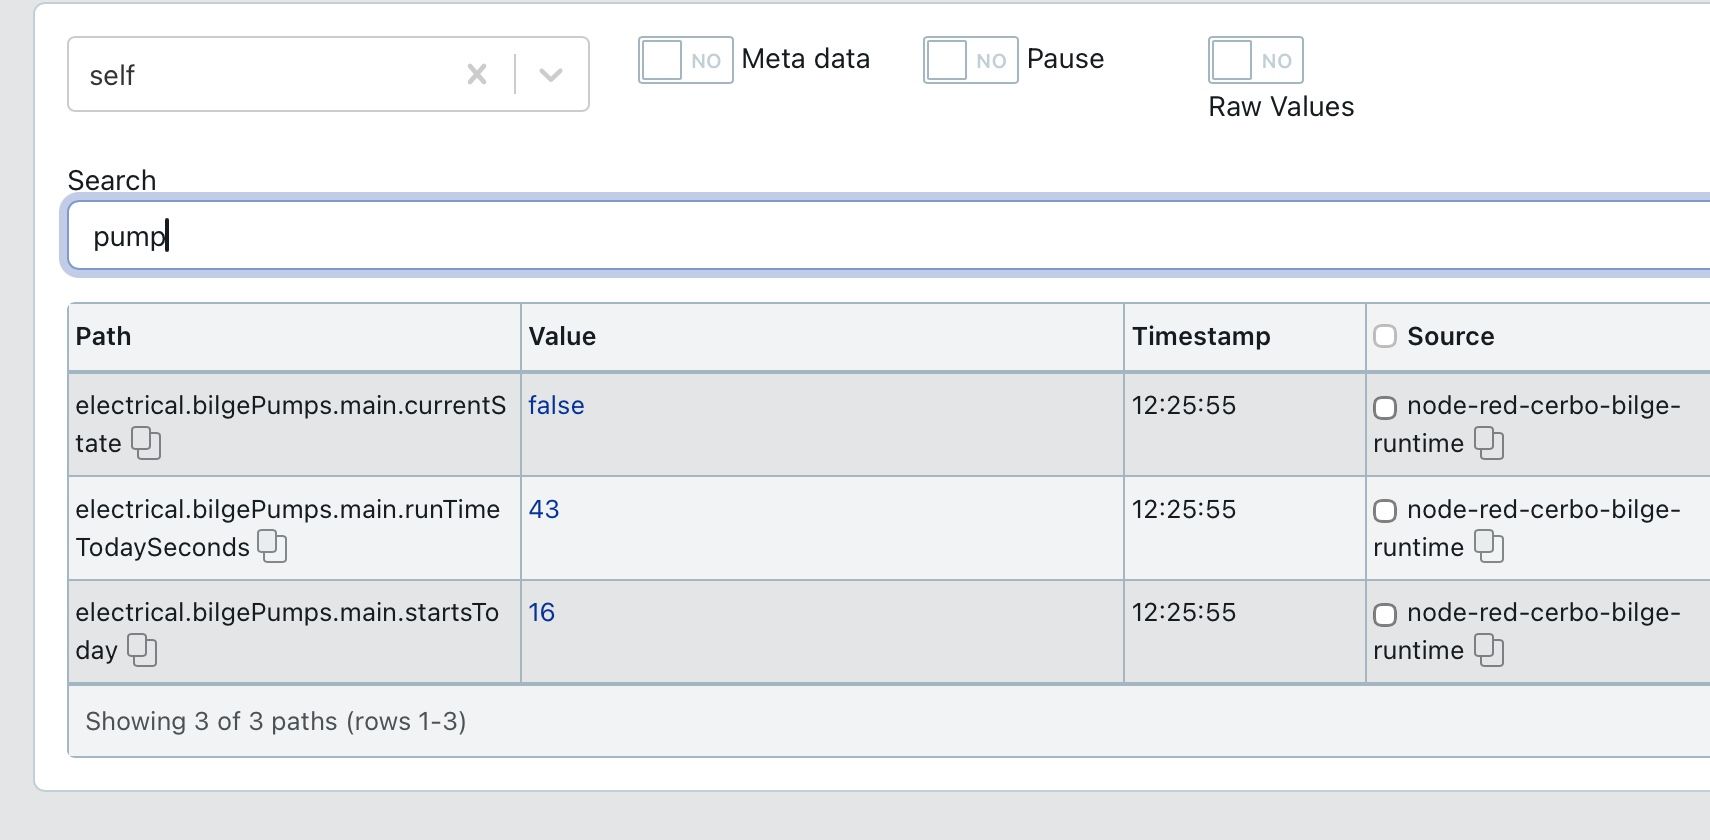Click the value 43 link

click(544, 509)
